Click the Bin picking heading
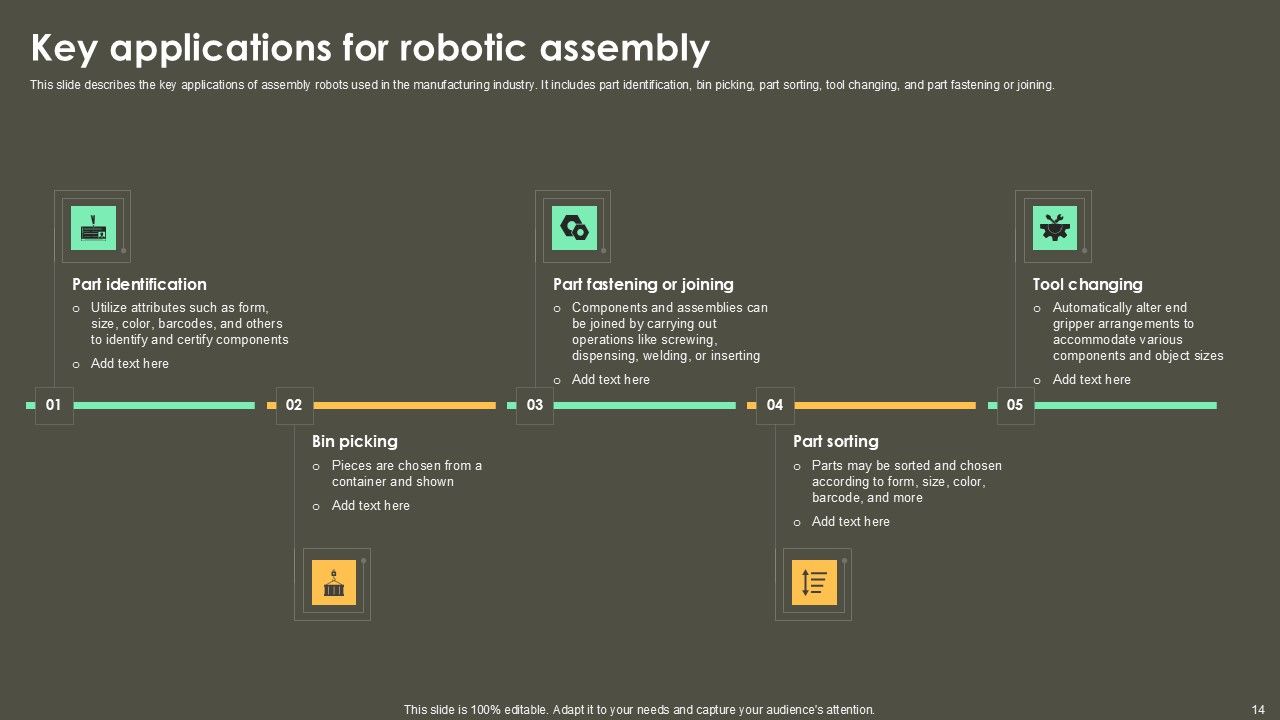The height and width of the screenshot is (720, 1280). coord(354,441)
